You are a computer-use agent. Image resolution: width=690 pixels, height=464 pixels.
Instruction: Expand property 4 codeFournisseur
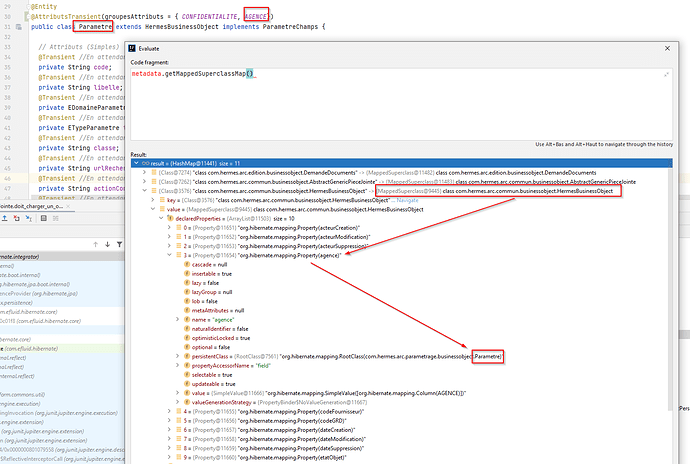[169, 412]
